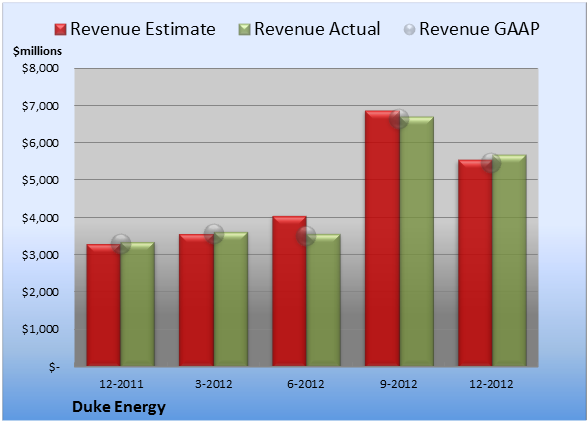The width and height of the screenshot is (588, 422).
Task: Click the '12-2011' quarter label
Action: coord(121,384)
